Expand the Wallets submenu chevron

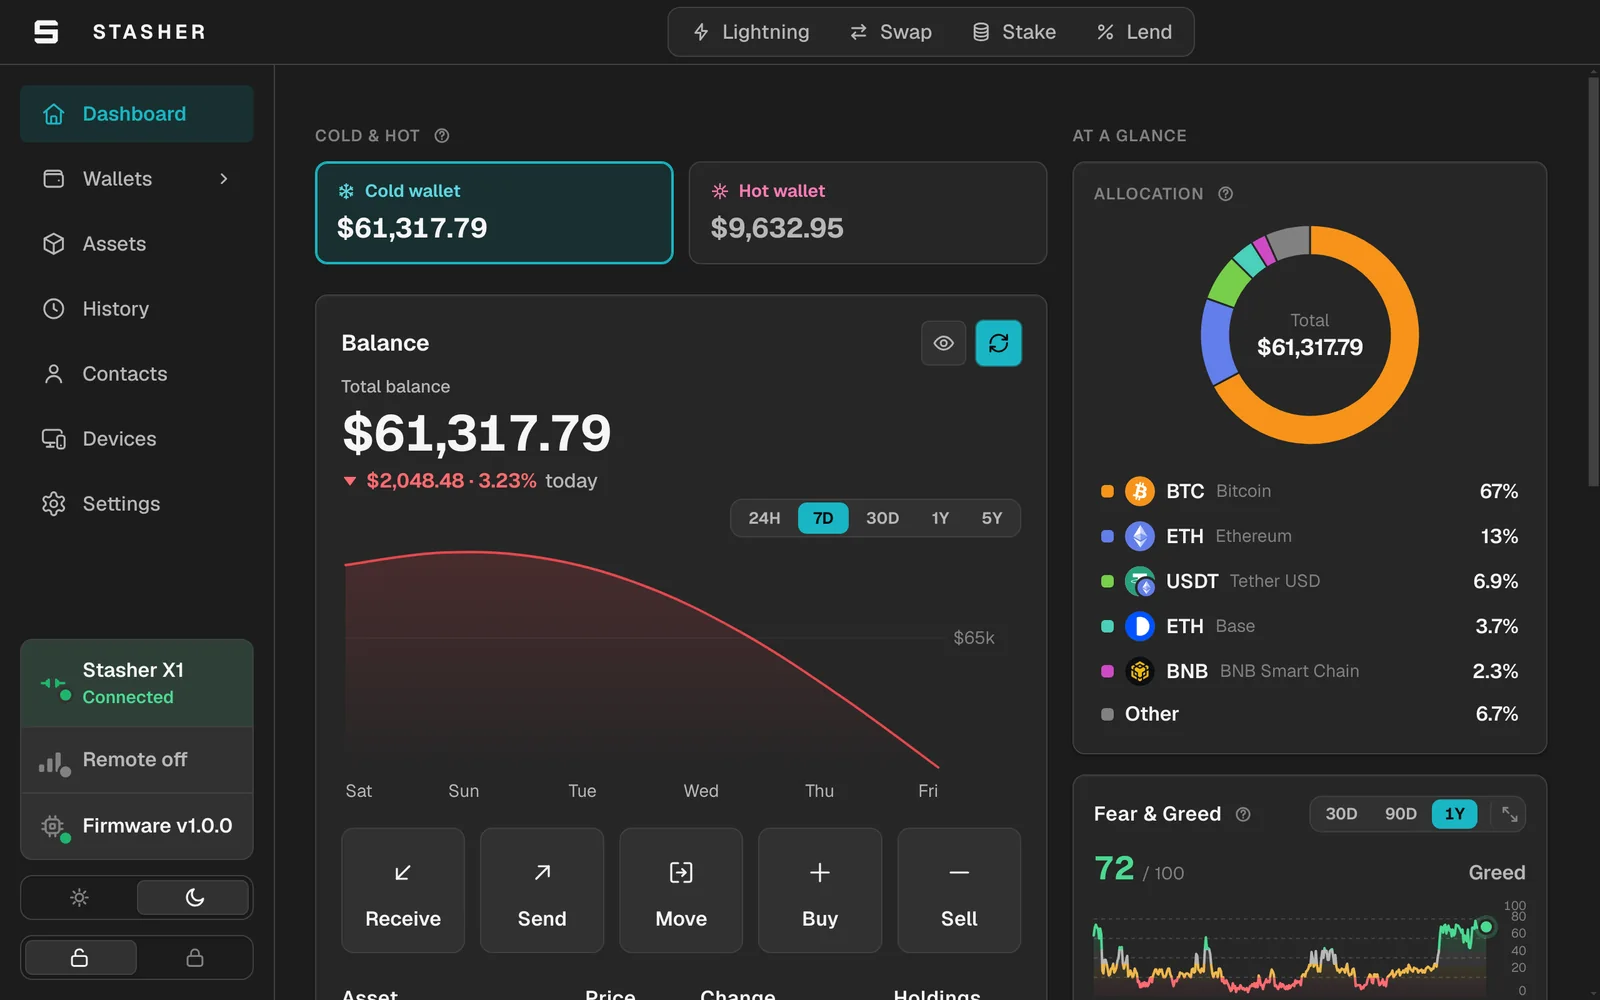point(224,179)
